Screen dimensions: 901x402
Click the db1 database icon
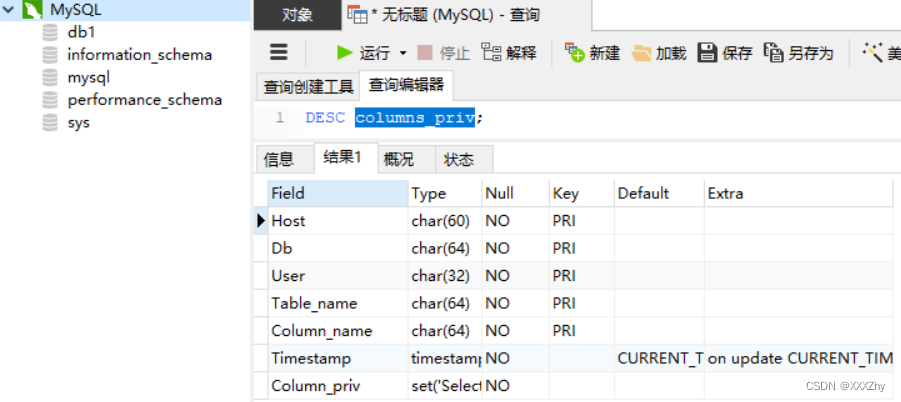click(50, 32)
